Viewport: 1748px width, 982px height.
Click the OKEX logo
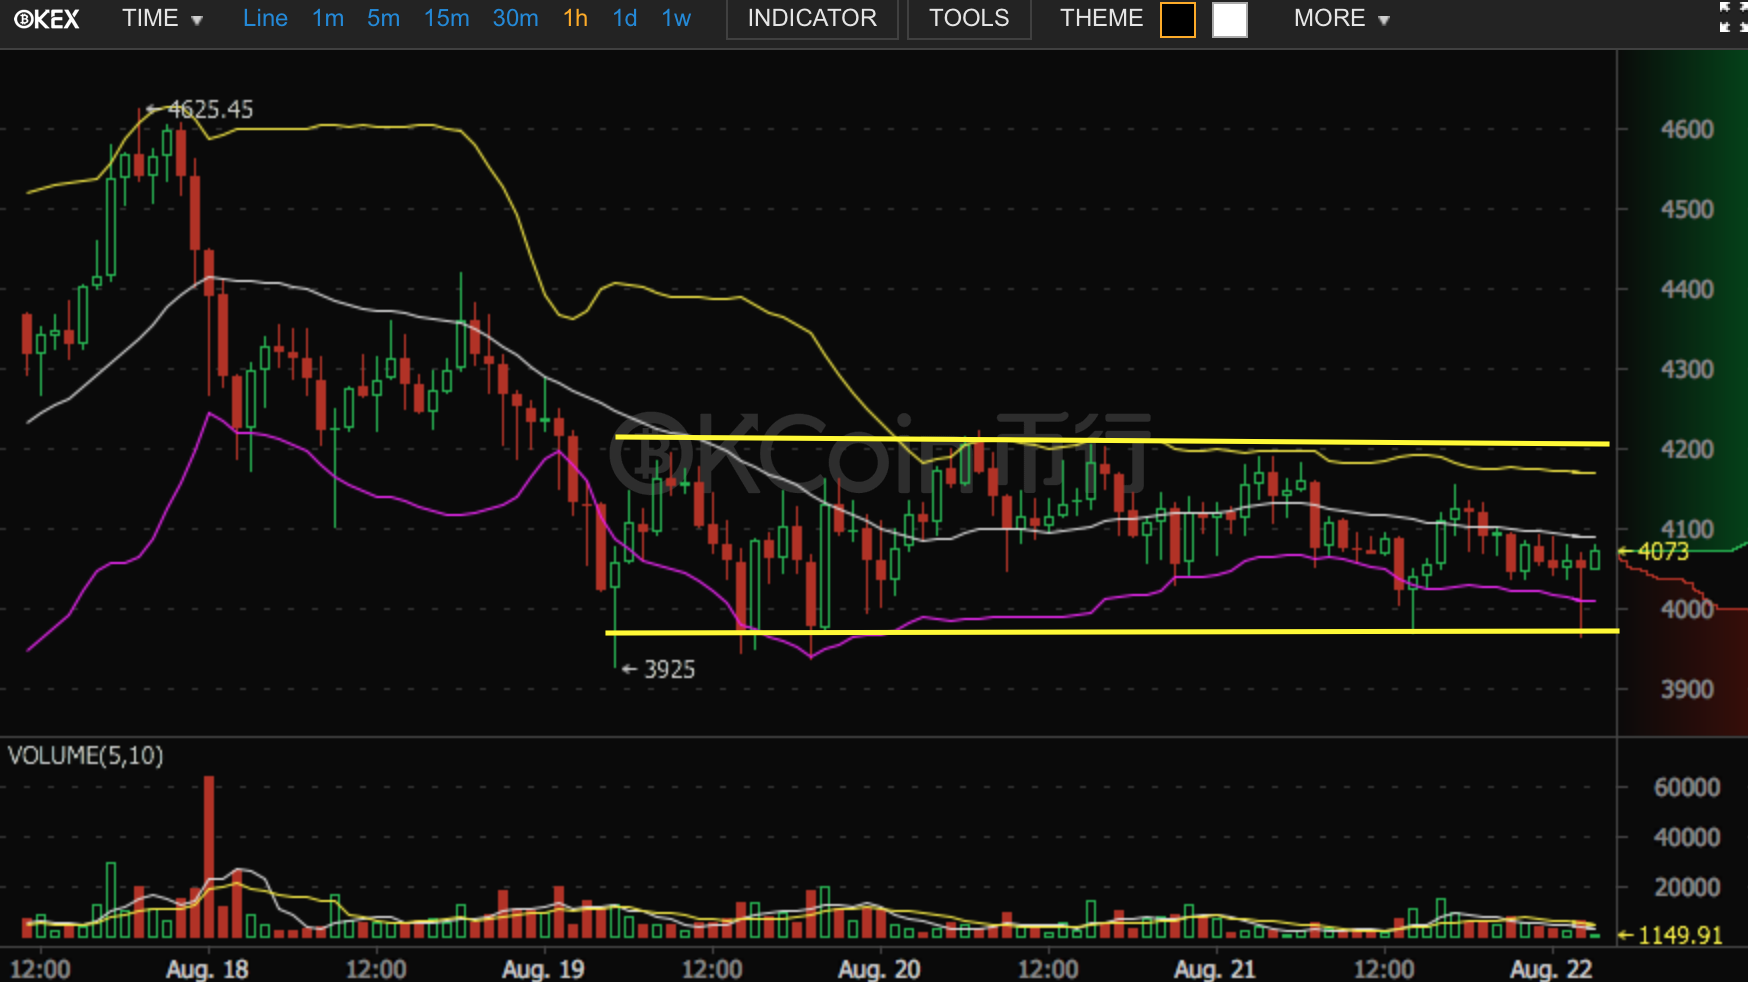click(47, 19)
